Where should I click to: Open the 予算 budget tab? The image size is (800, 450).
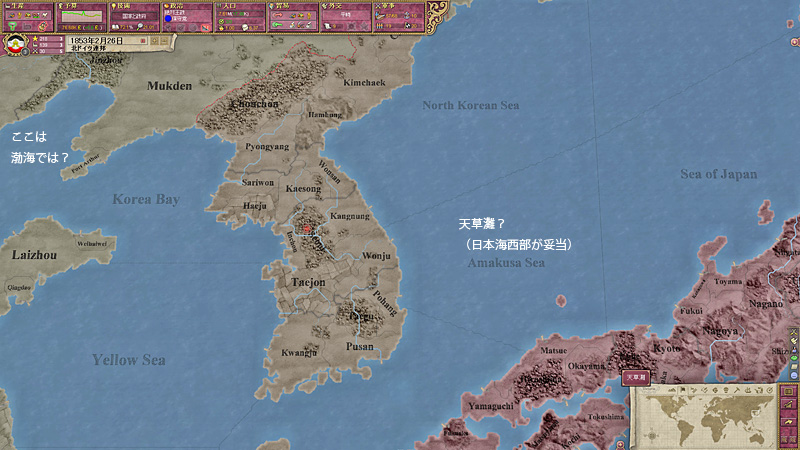pyautogui.click(x=82, y=17)
